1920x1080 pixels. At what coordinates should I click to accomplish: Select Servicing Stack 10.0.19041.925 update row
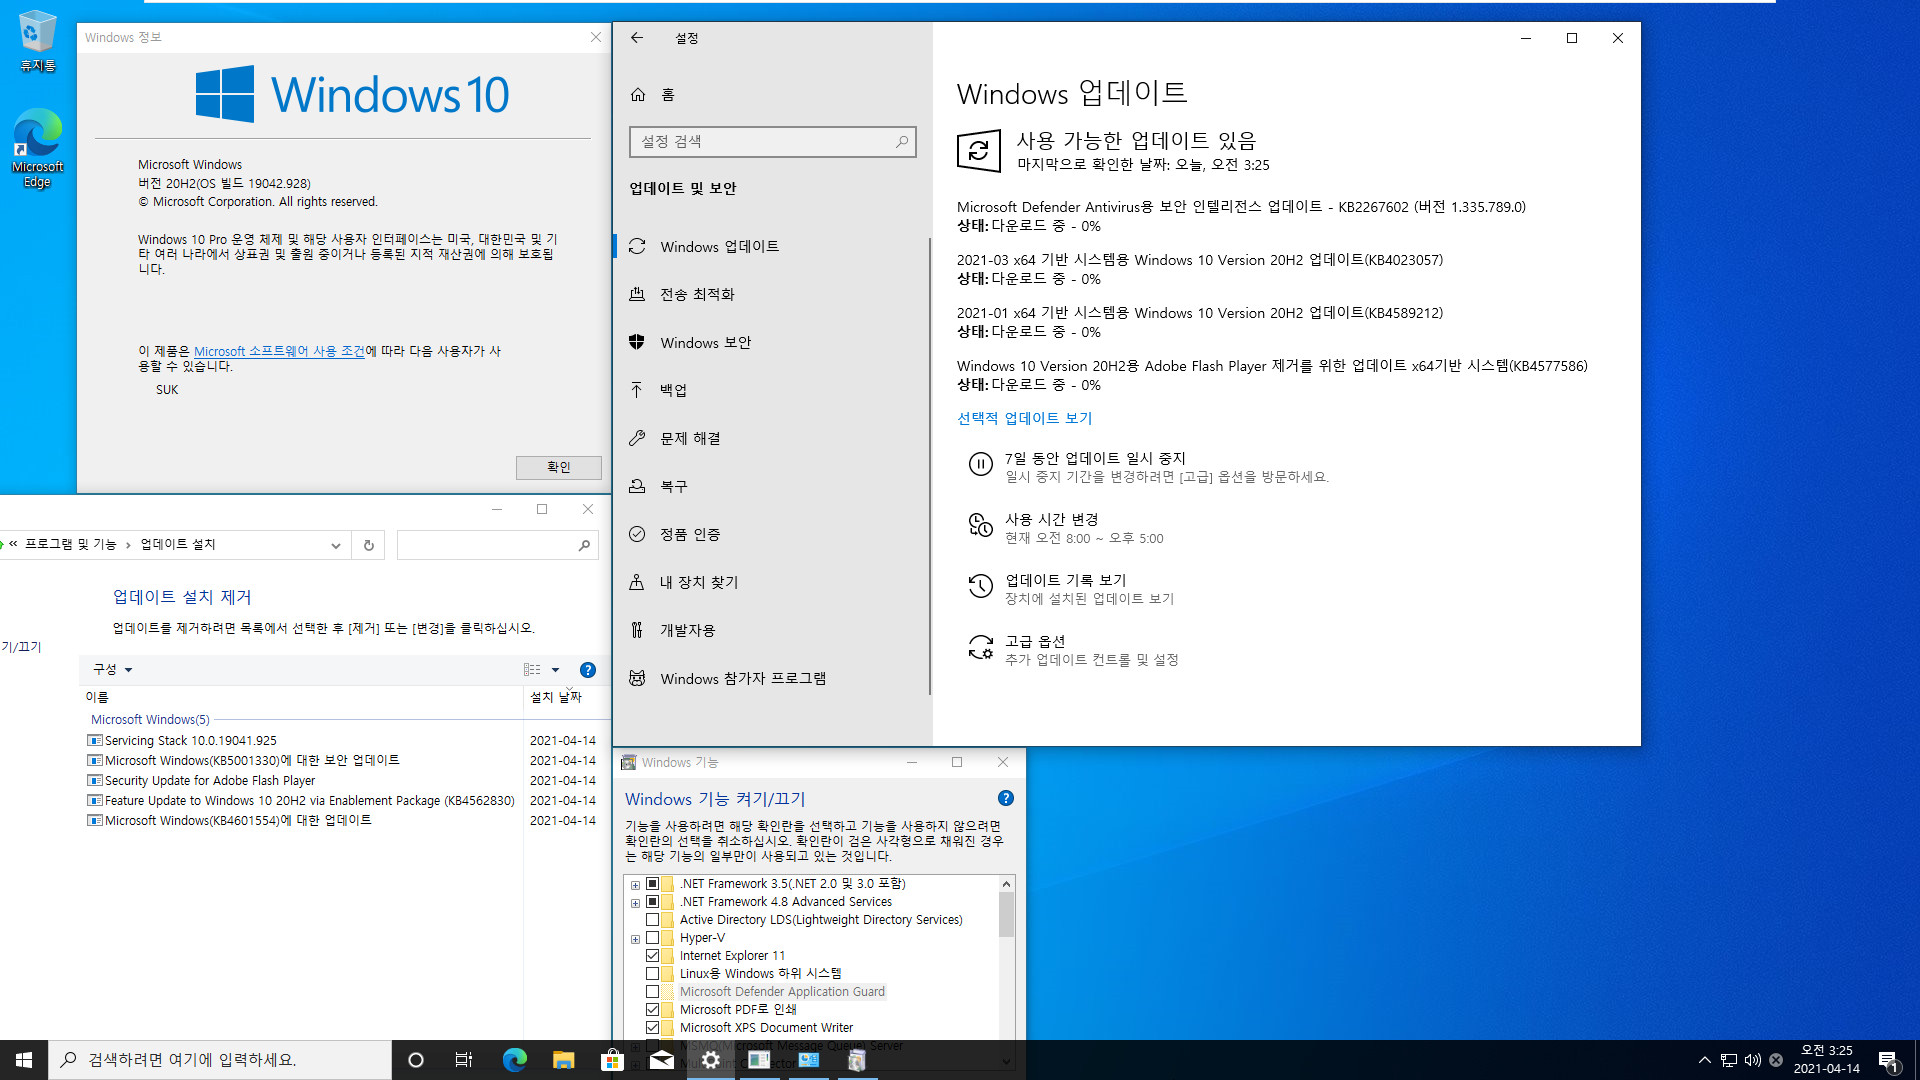(x=341, y=741)
